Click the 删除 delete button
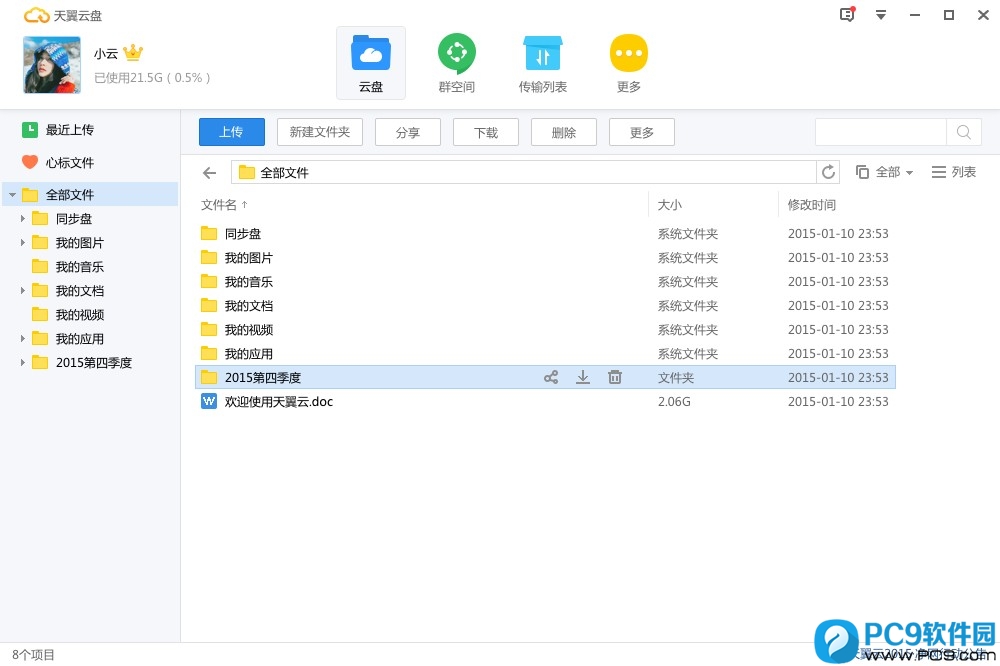The width and height of the screenshot is (1000, 666). point(564,132)
